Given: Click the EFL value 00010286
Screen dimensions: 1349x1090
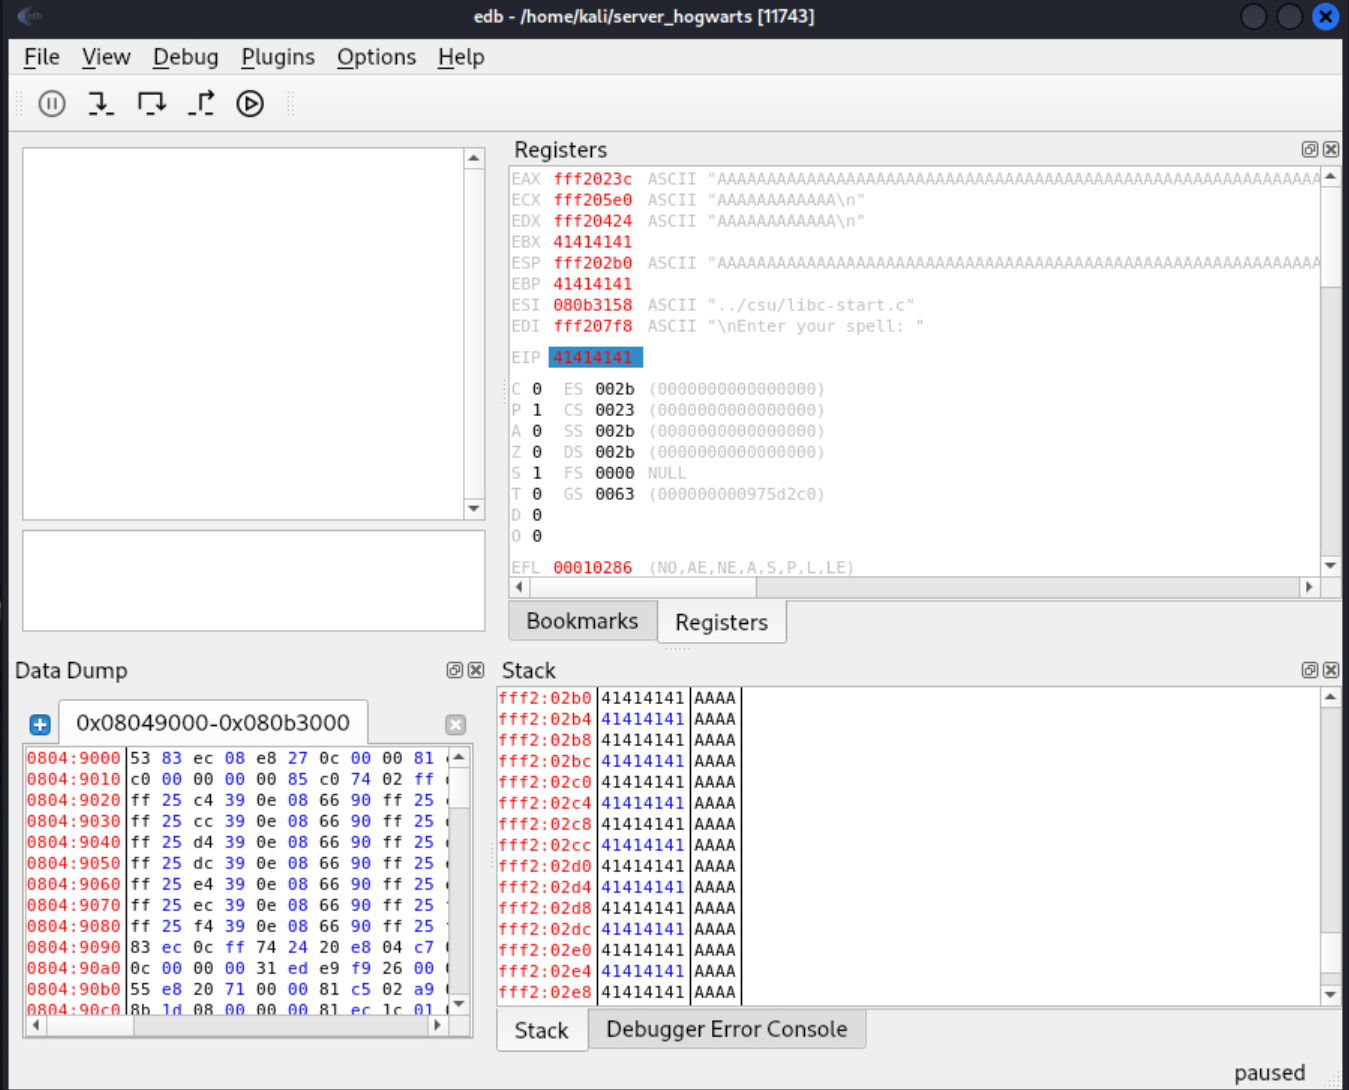Looking at the screenshot, I should coord(593,567).
